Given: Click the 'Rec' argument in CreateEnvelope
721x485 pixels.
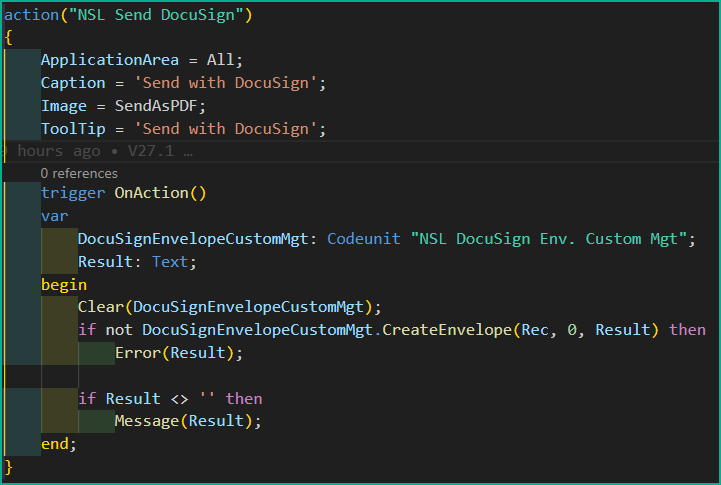Looking at the screenshot, I should (534, 330).
